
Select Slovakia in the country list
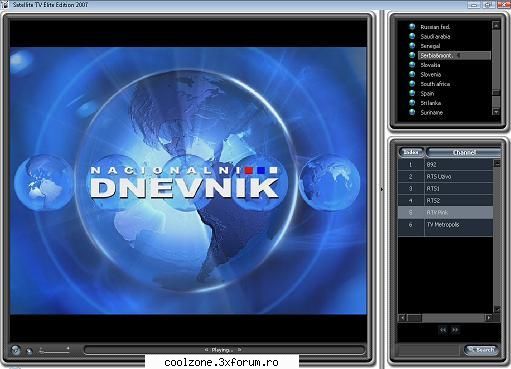pos(430,65)
